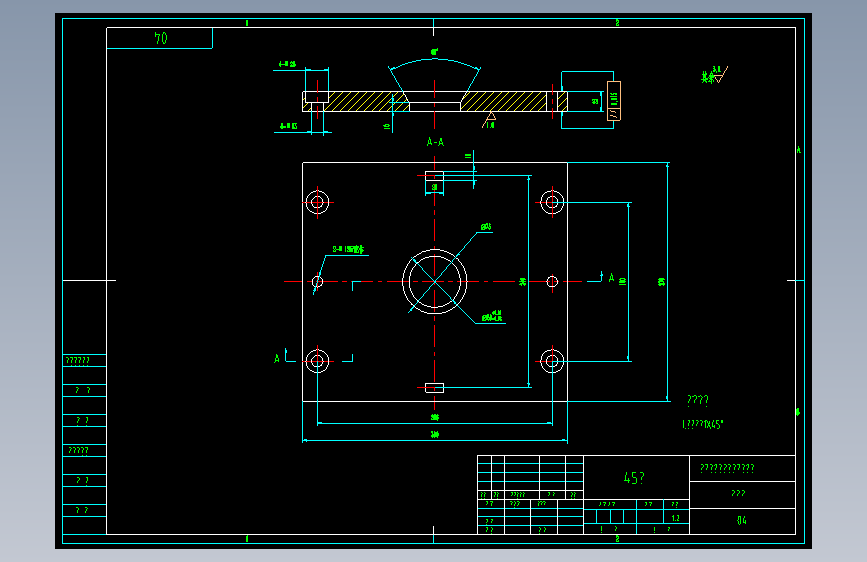Select the diameter leader text upper-right of center circle
867x562 pixels.
click(x=486, y=227)
